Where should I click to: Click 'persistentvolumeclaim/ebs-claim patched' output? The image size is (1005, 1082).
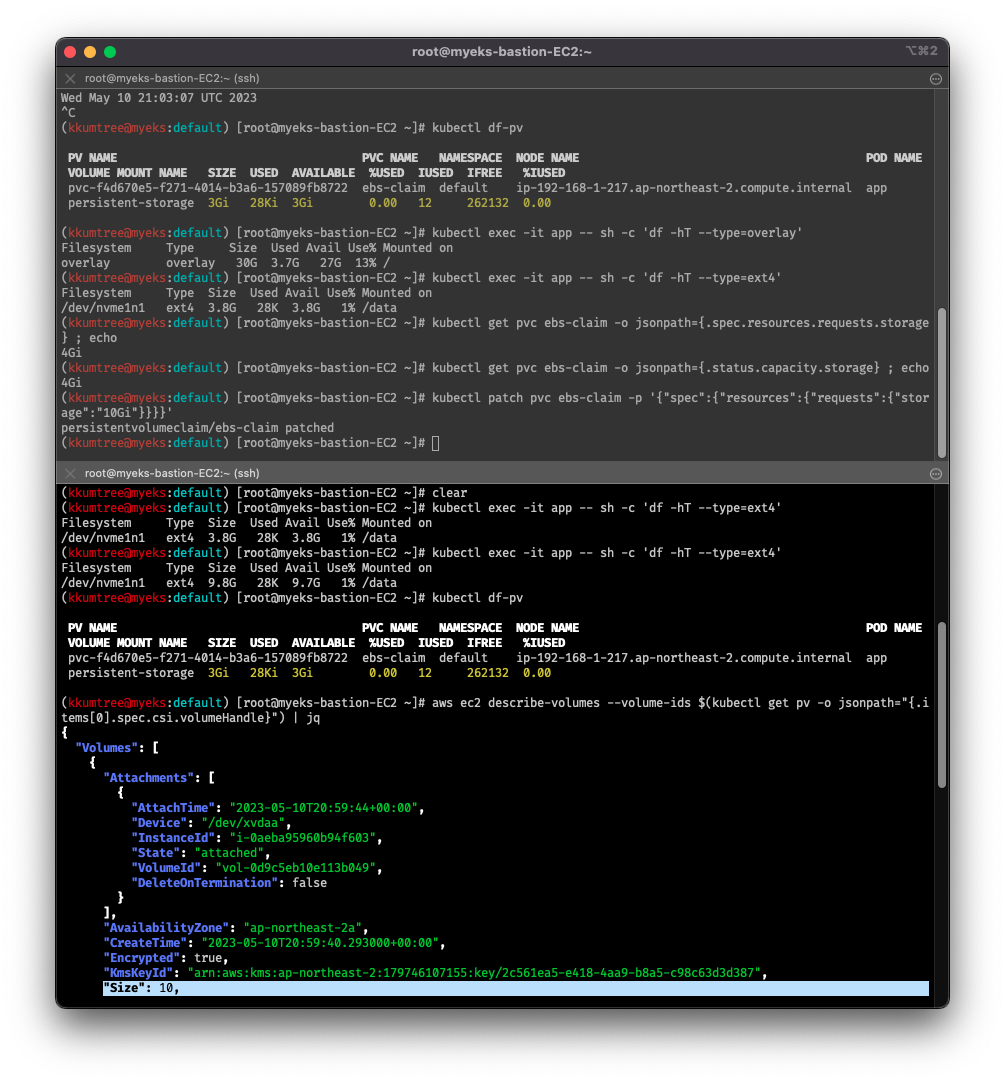[197, 428]
